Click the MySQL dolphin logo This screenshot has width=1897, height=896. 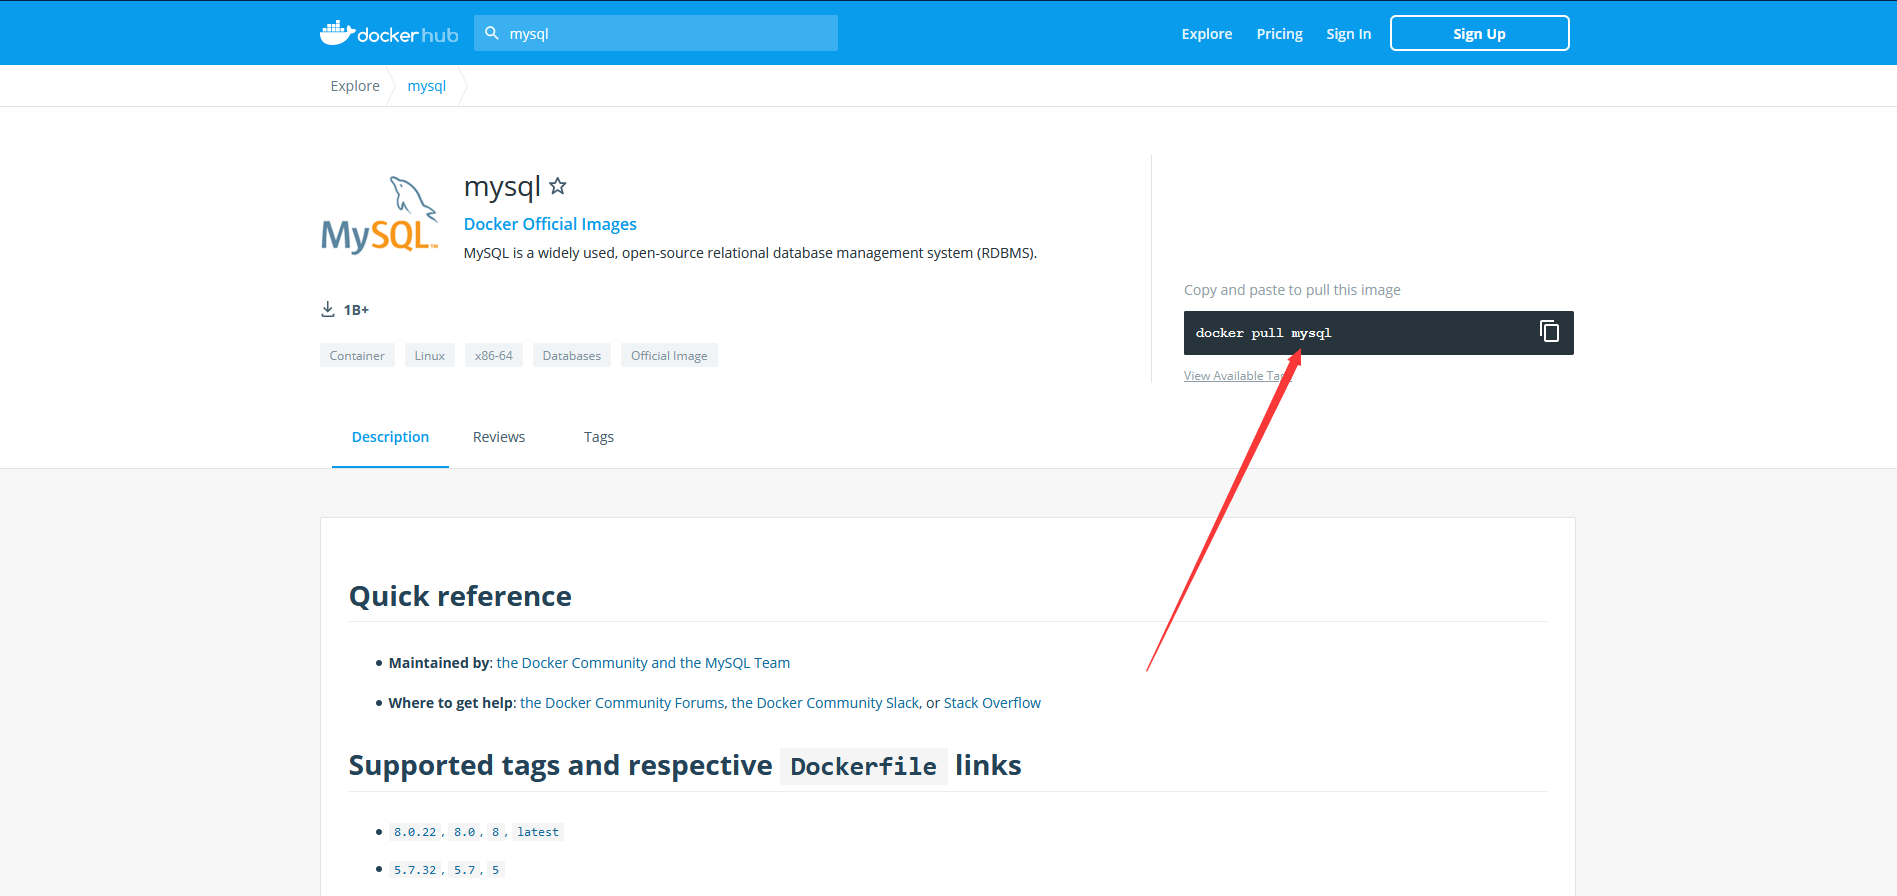coord(379,215)
